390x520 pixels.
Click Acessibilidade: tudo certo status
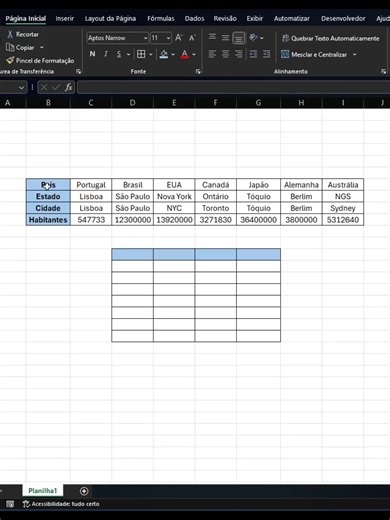tap(61, 504)
